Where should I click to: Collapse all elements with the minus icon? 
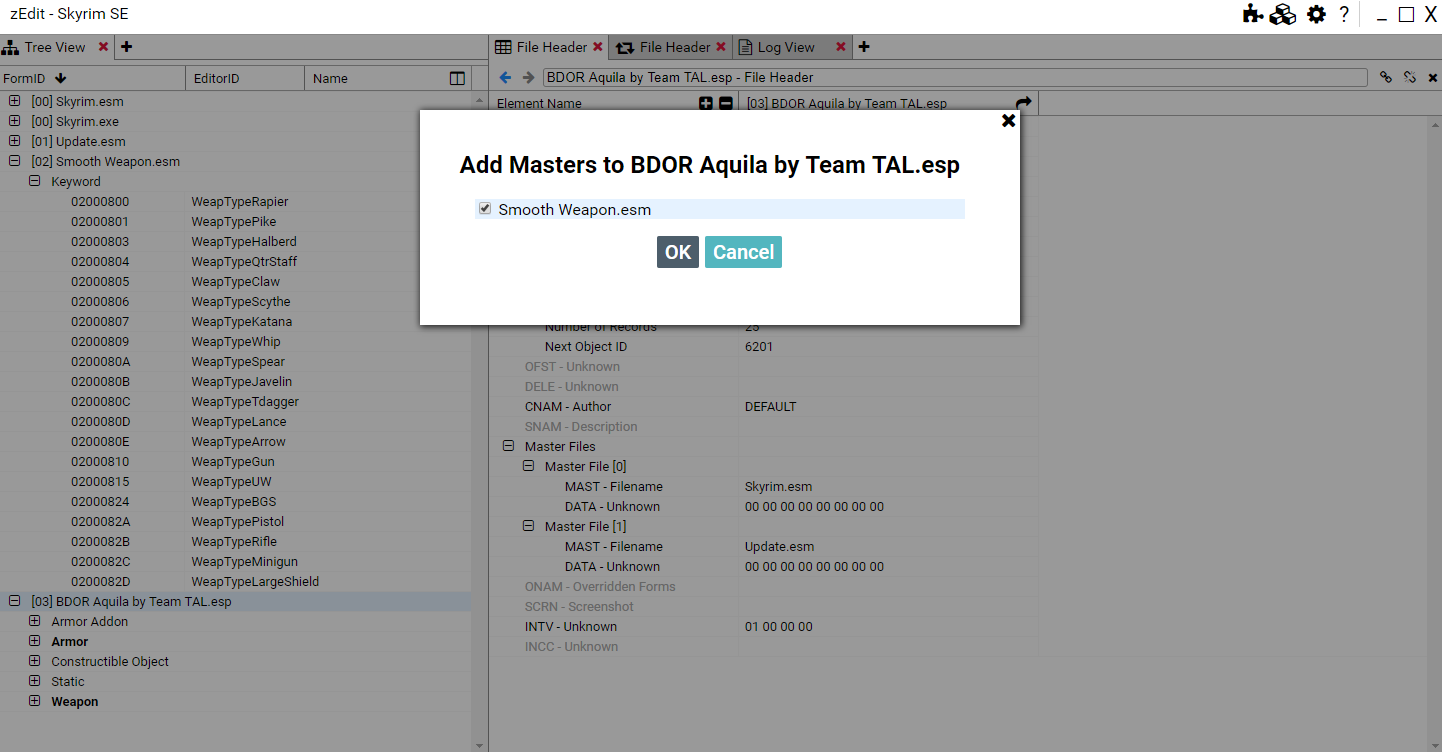[726, 103]
